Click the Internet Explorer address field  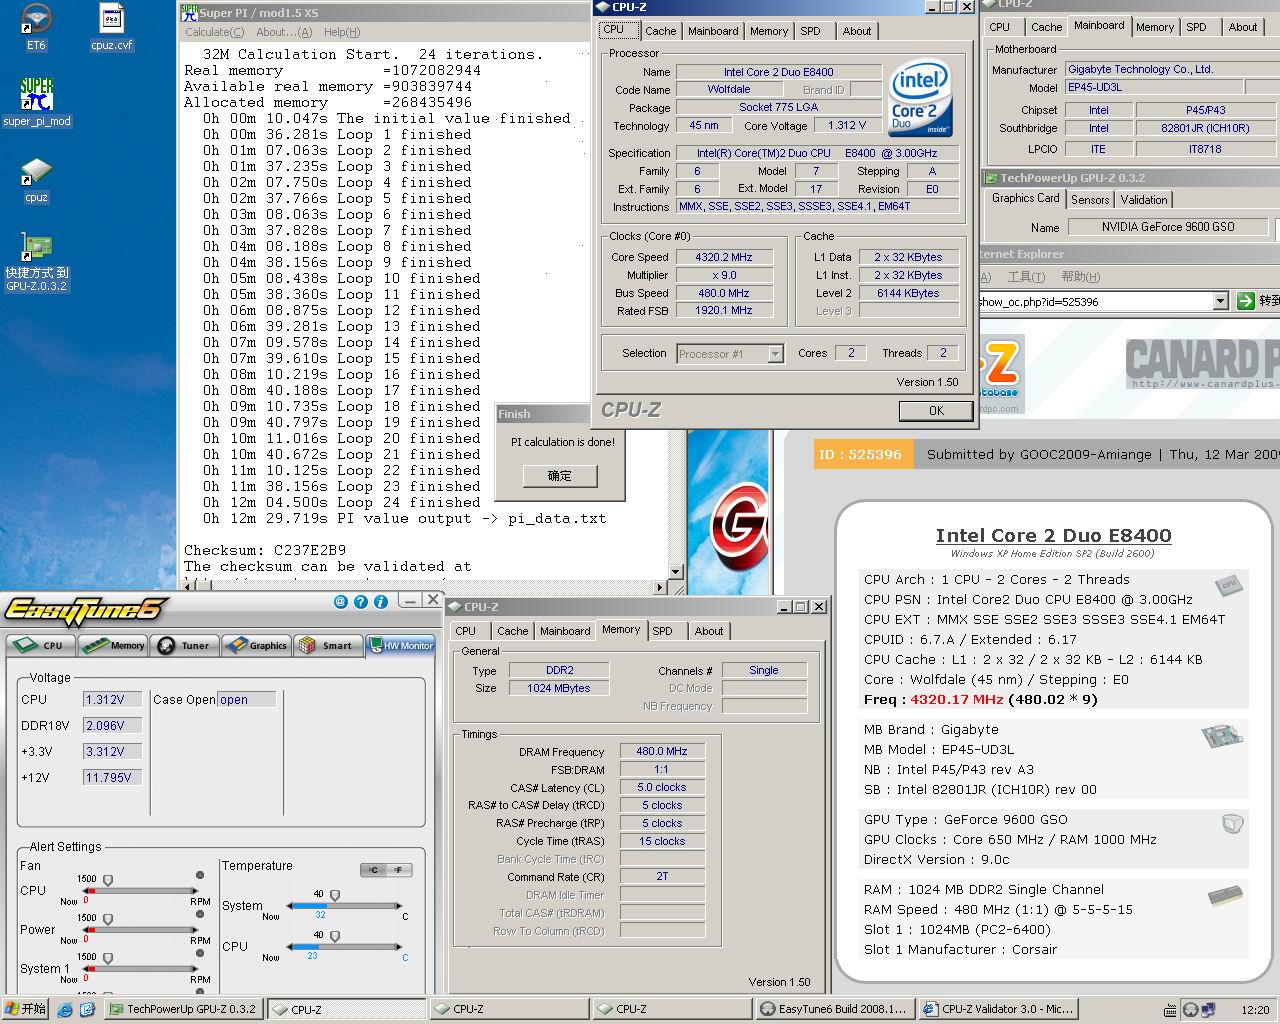coord(1094,301)
